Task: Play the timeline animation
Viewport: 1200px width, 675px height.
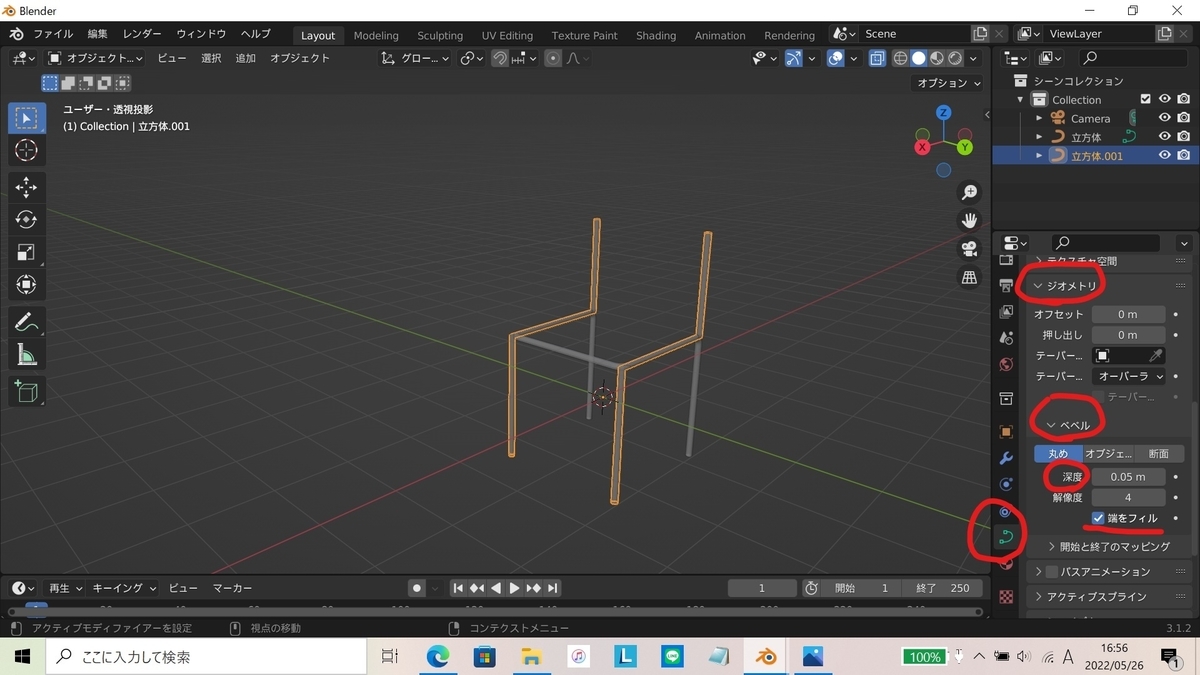Action: pos(514,588)
